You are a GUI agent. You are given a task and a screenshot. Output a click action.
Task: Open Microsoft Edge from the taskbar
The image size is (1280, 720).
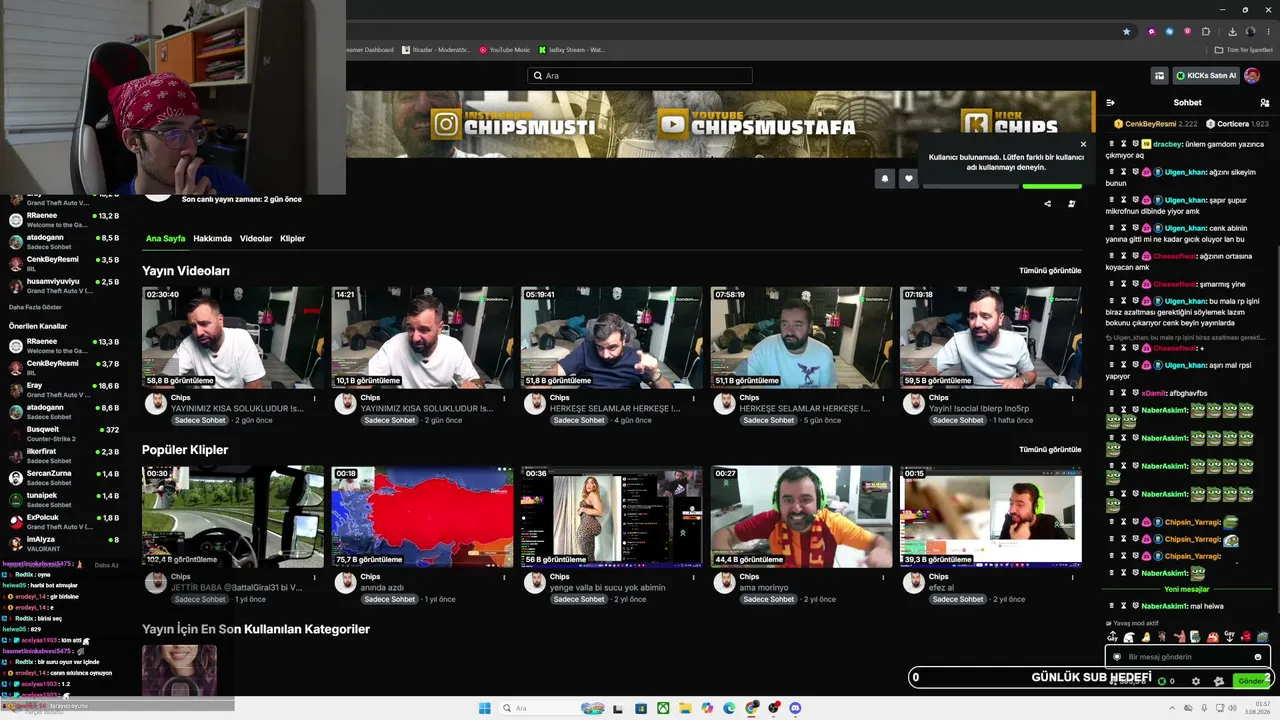coord(729,708)
